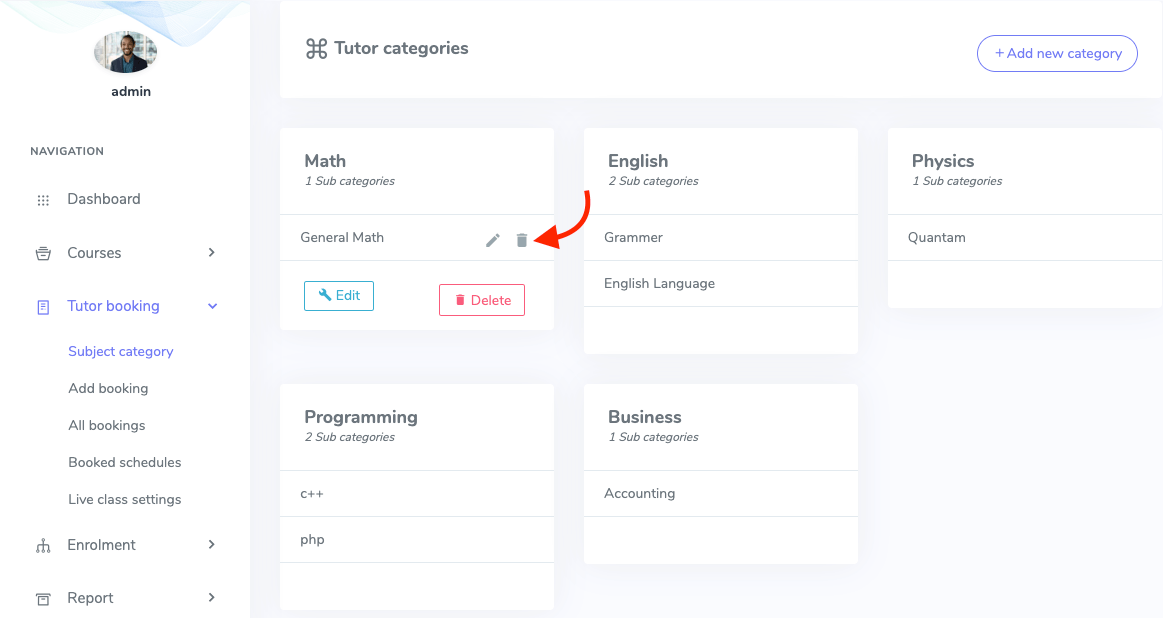The image size is (1163, 618).
Task: Click the Tutor booking book icon
Action: (x=44, y=306)
